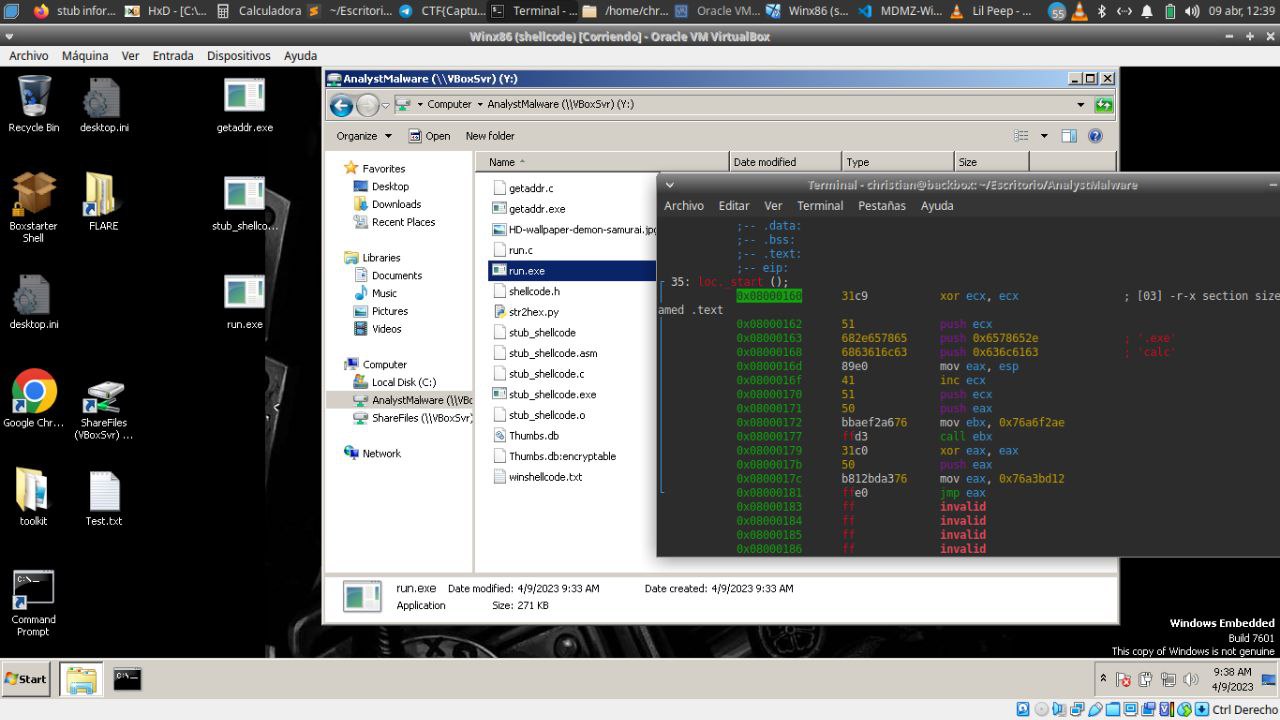1280x720 pixels.
Task: Open terminal Editar menu
Action: (734, 206)
